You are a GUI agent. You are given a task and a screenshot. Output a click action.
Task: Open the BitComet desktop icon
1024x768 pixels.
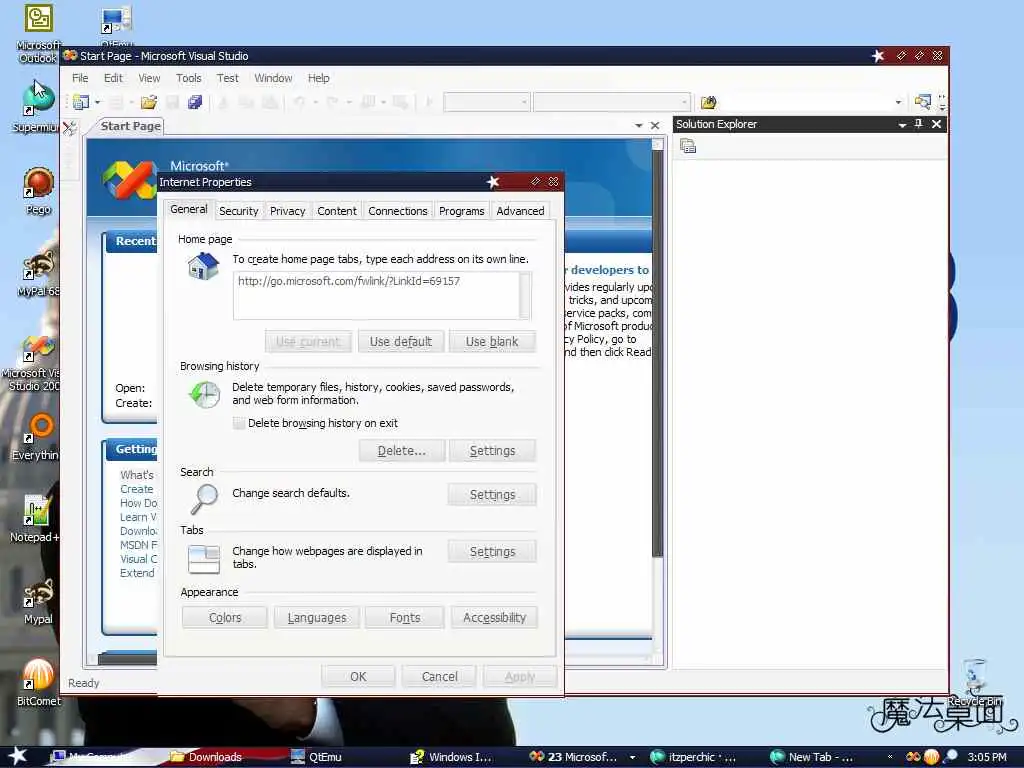pyautogui.click(x=39, y=682)
